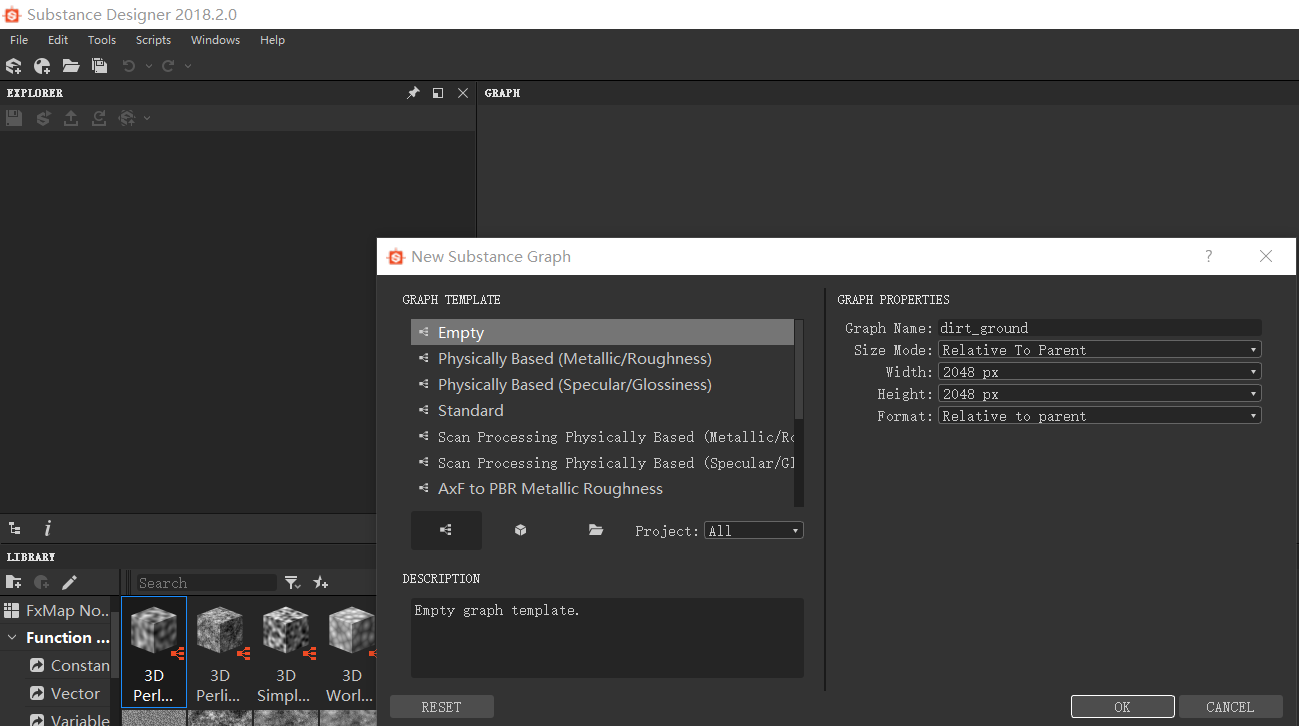
Task: Open the Edit menu
Action: point(58,40)
